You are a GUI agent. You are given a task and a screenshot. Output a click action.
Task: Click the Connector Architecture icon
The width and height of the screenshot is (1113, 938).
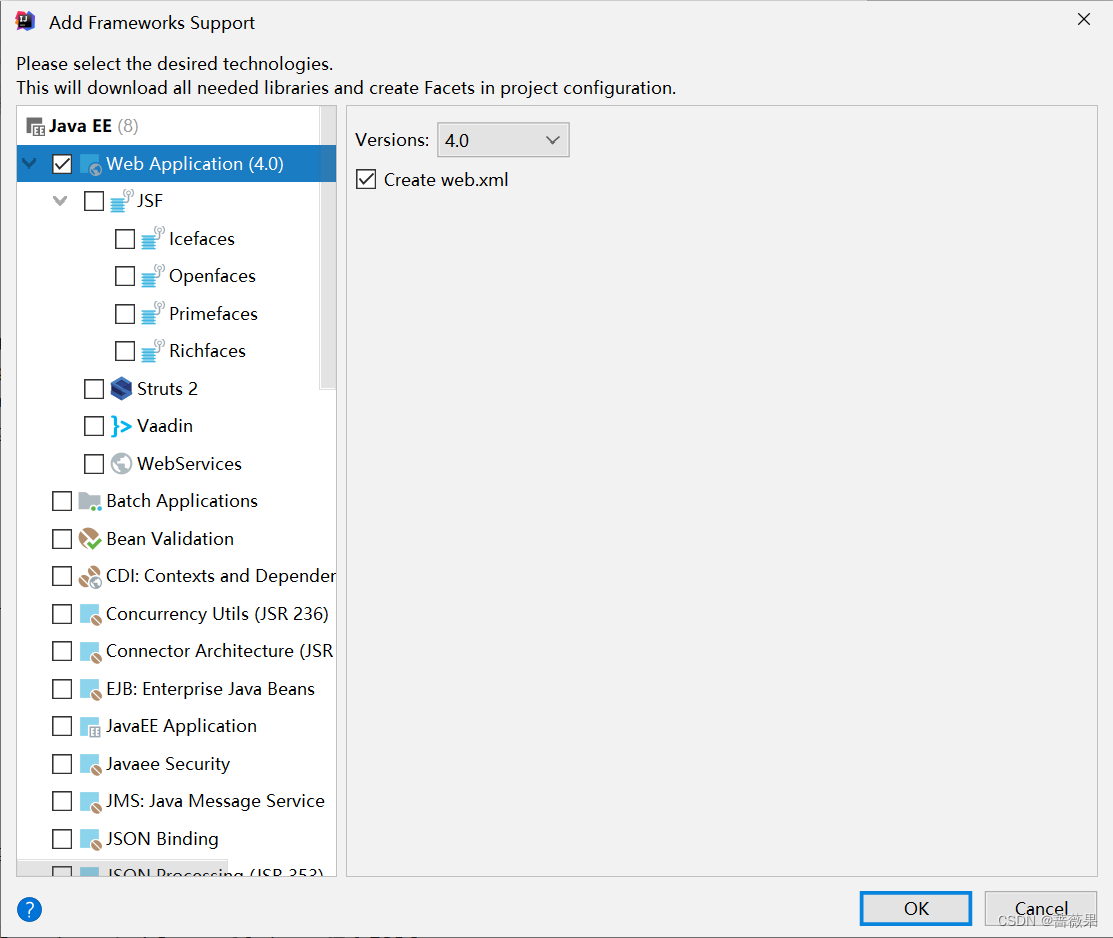[90, 651]
